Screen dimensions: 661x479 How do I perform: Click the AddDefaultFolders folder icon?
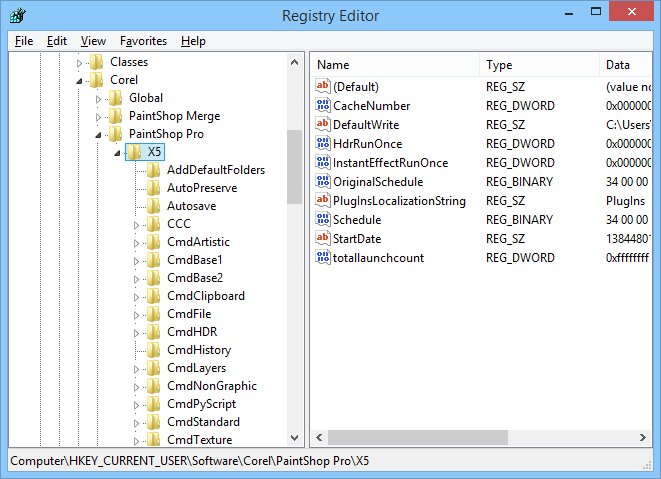[153, 170]
